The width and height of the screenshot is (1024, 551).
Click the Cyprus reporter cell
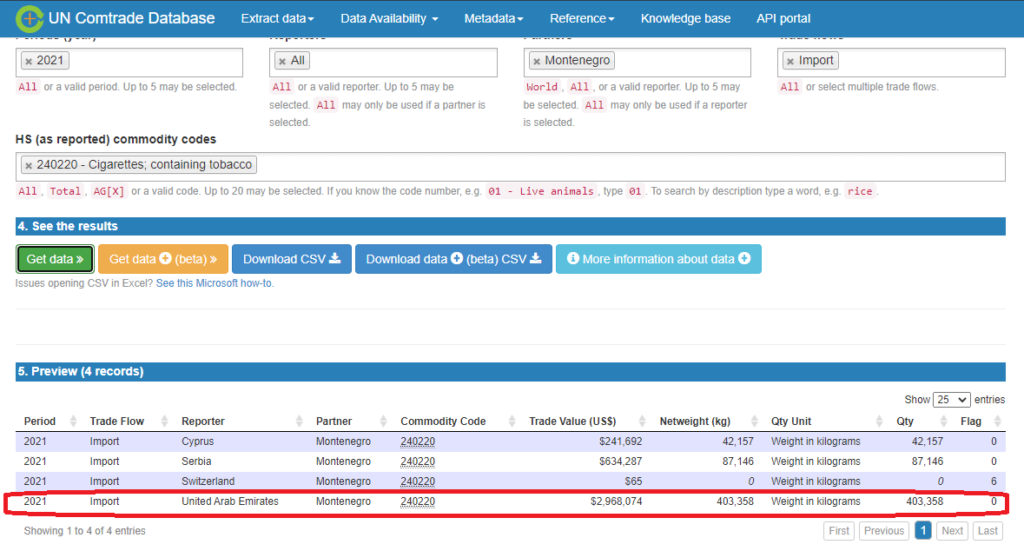tap(198, 442)
